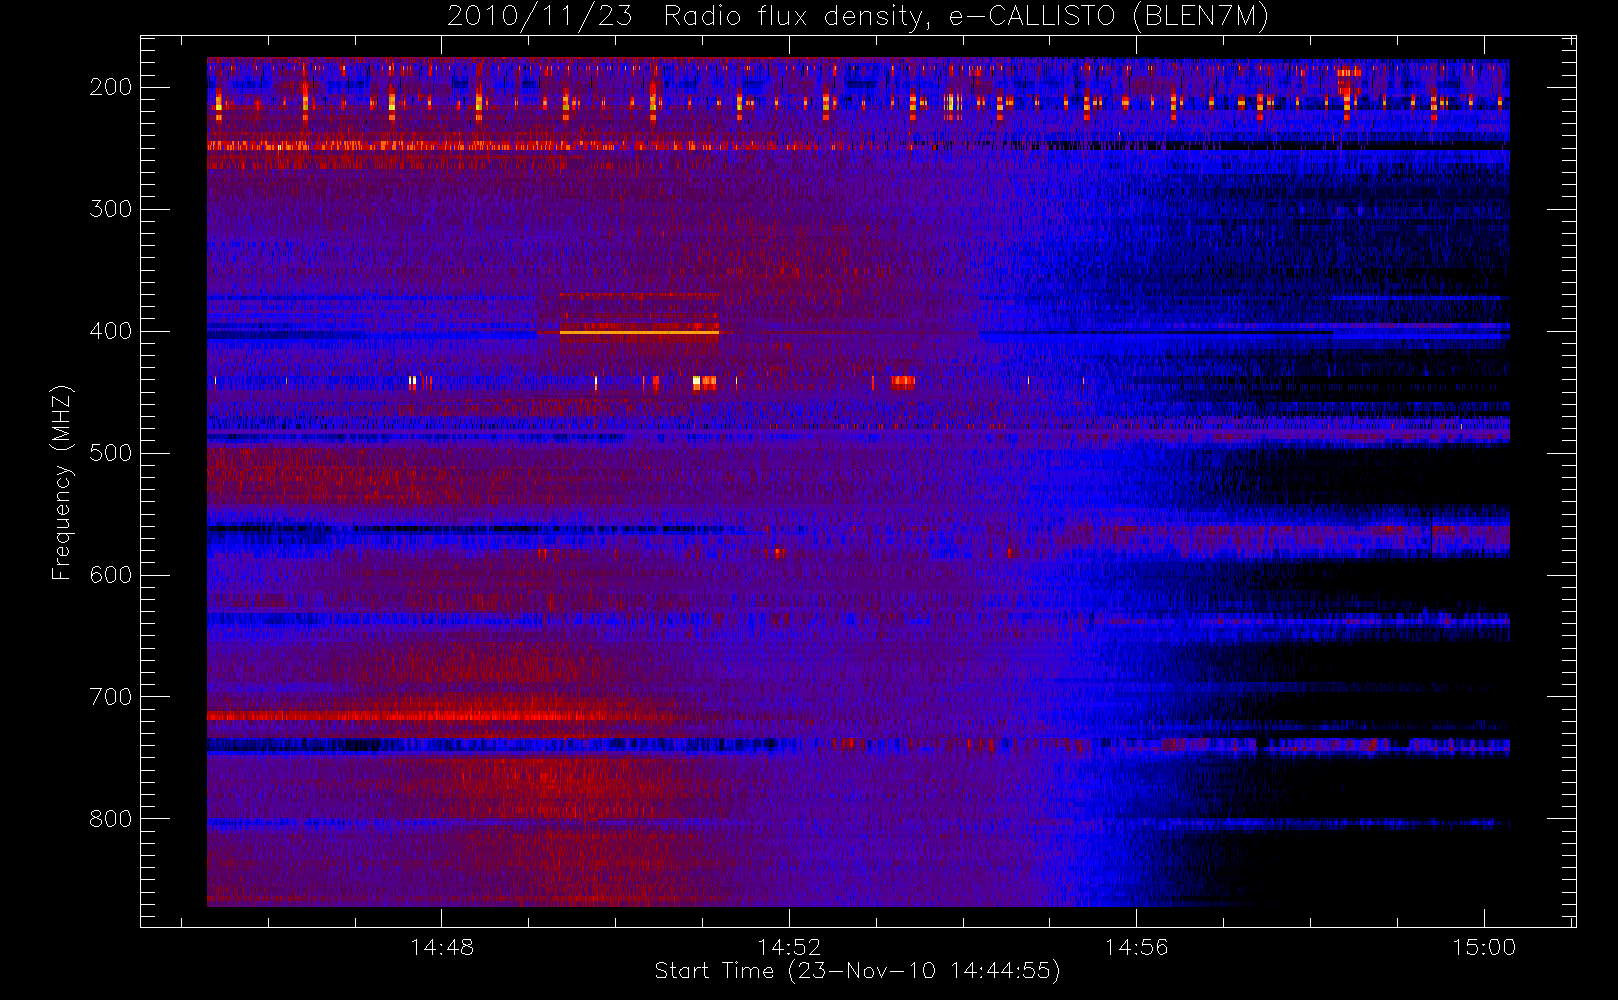The width and height of the screenshot is (1618, 1000).
Task: Click the "Start Time (23-Nov-10 14:44:55)" label
Action: tap(857, 971)
